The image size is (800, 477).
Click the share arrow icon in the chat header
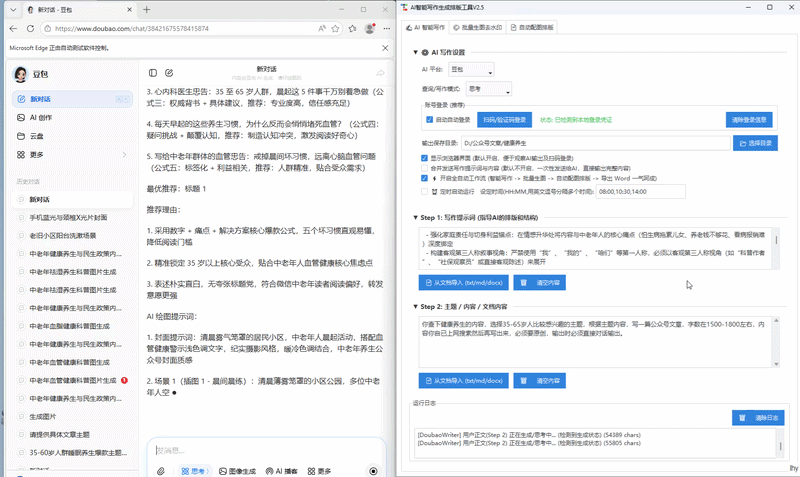tap(381, 73)
